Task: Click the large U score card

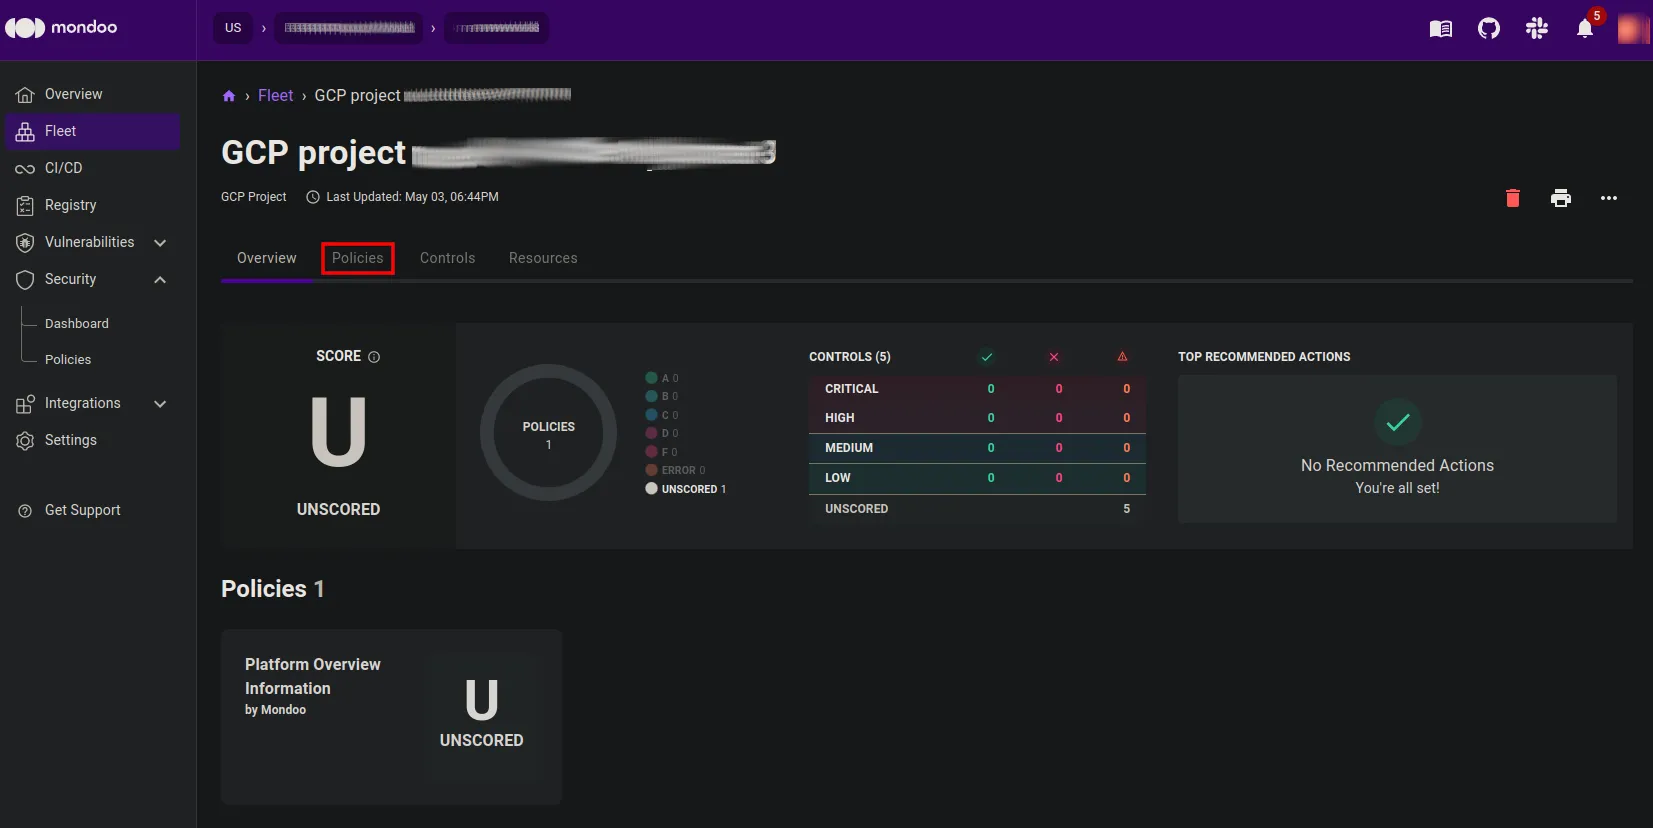Action: pyautogui.click(x=338, y=435)
